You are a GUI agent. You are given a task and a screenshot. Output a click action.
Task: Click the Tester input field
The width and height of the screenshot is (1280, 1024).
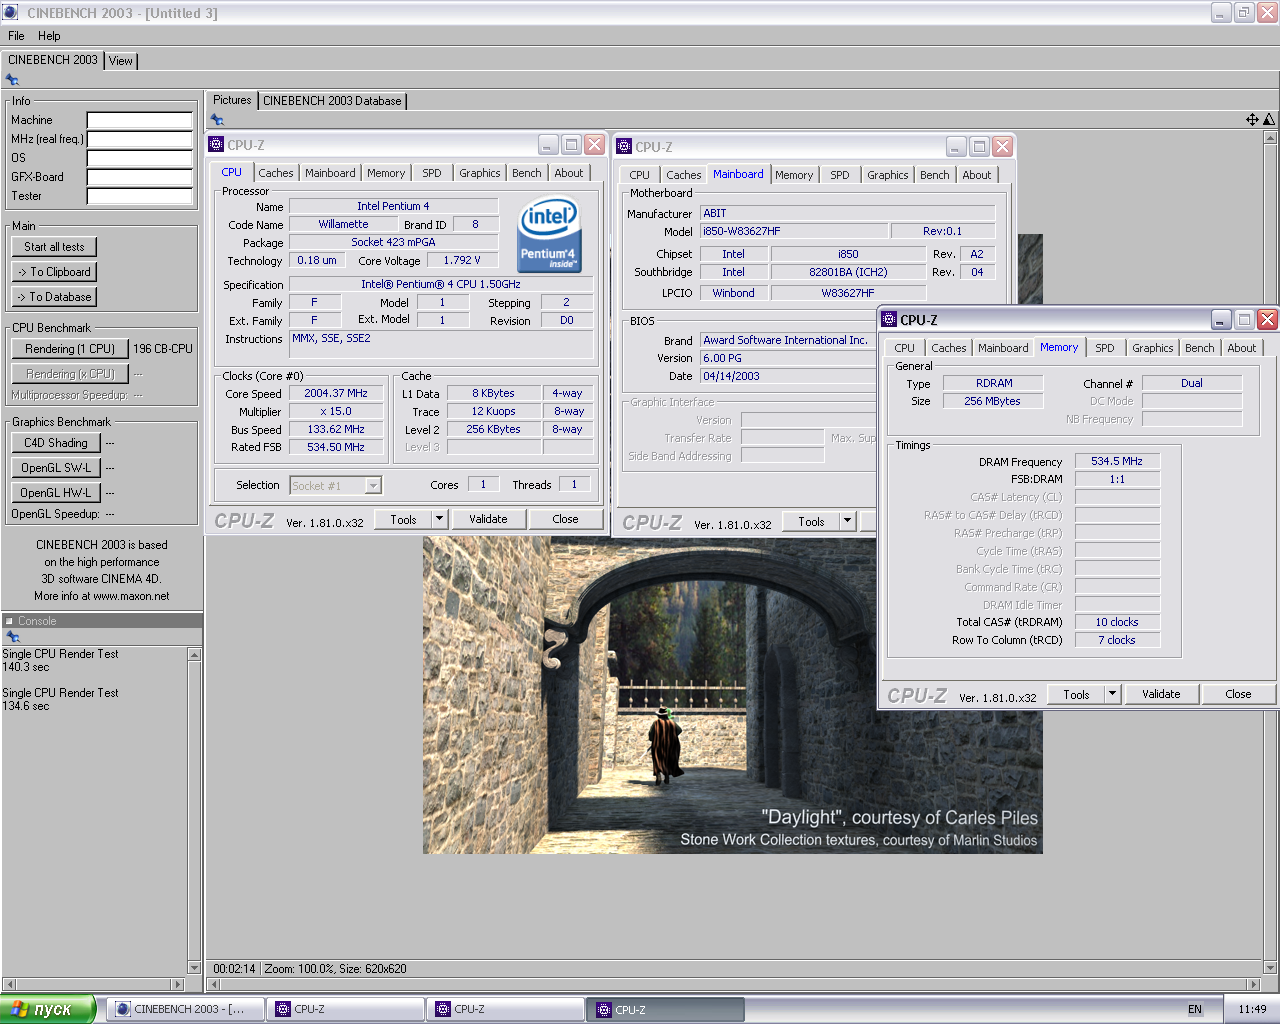click(x=140, y=196)
